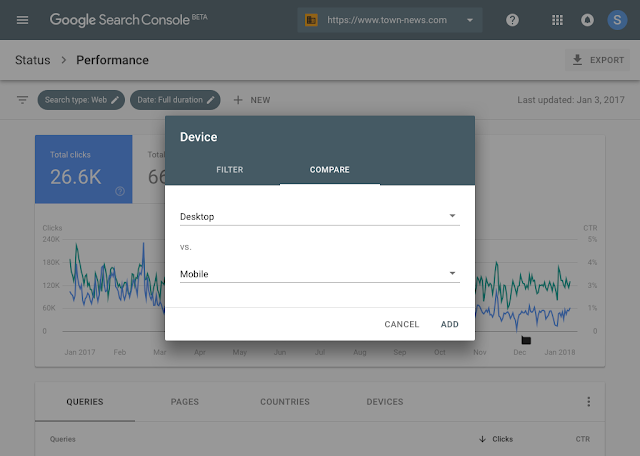Screen dimensions: 640x456
Task: Click the Queries column header
Action: (x=62, y=439)
